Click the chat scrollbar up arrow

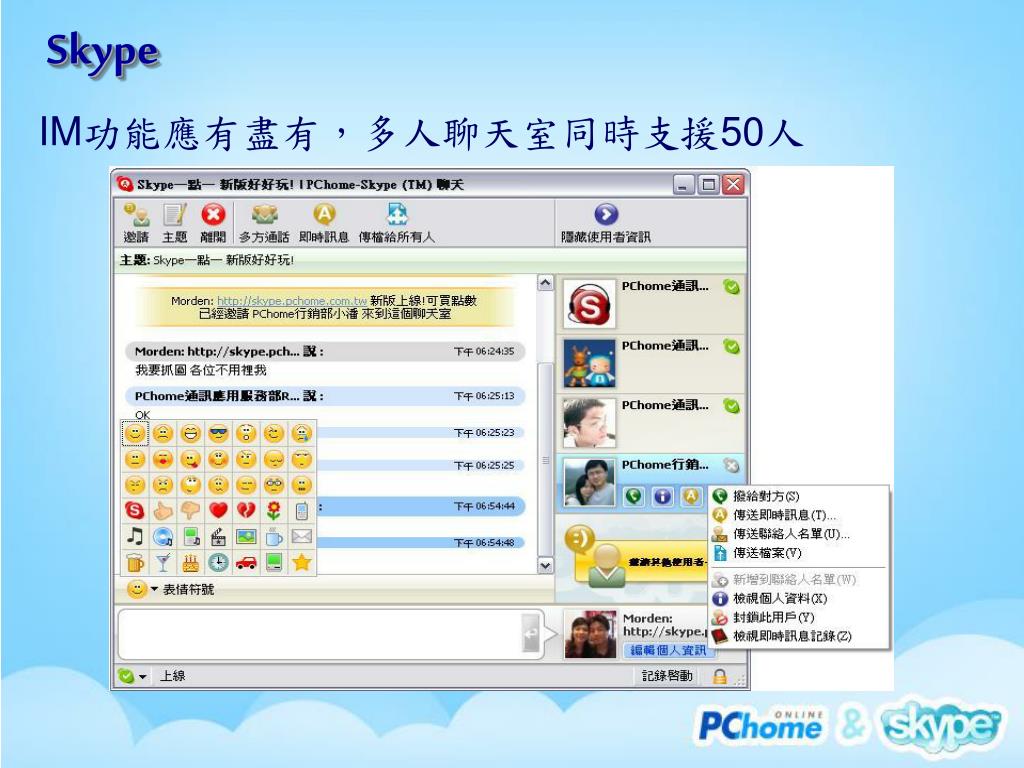(x=545, y=283)
